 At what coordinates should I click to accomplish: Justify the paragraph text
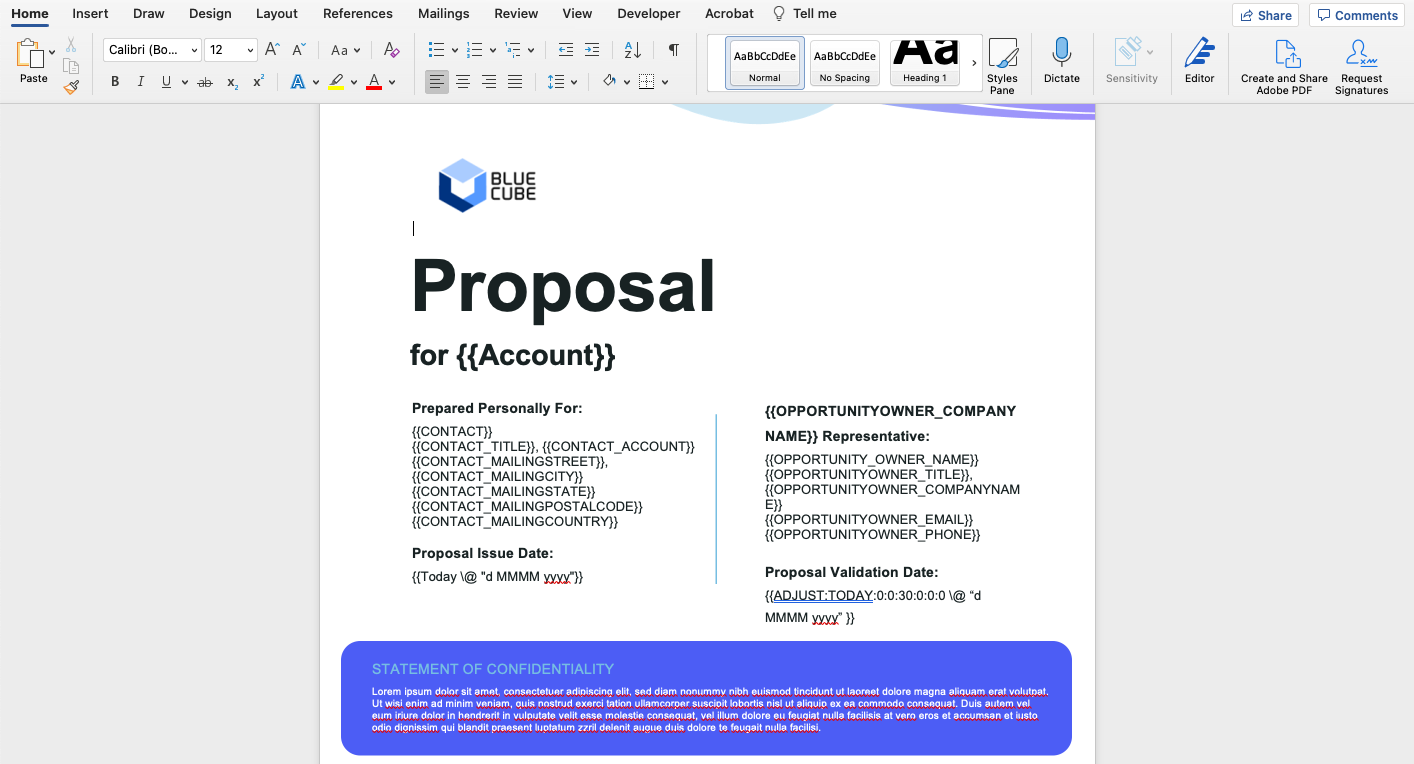(515, 82)
